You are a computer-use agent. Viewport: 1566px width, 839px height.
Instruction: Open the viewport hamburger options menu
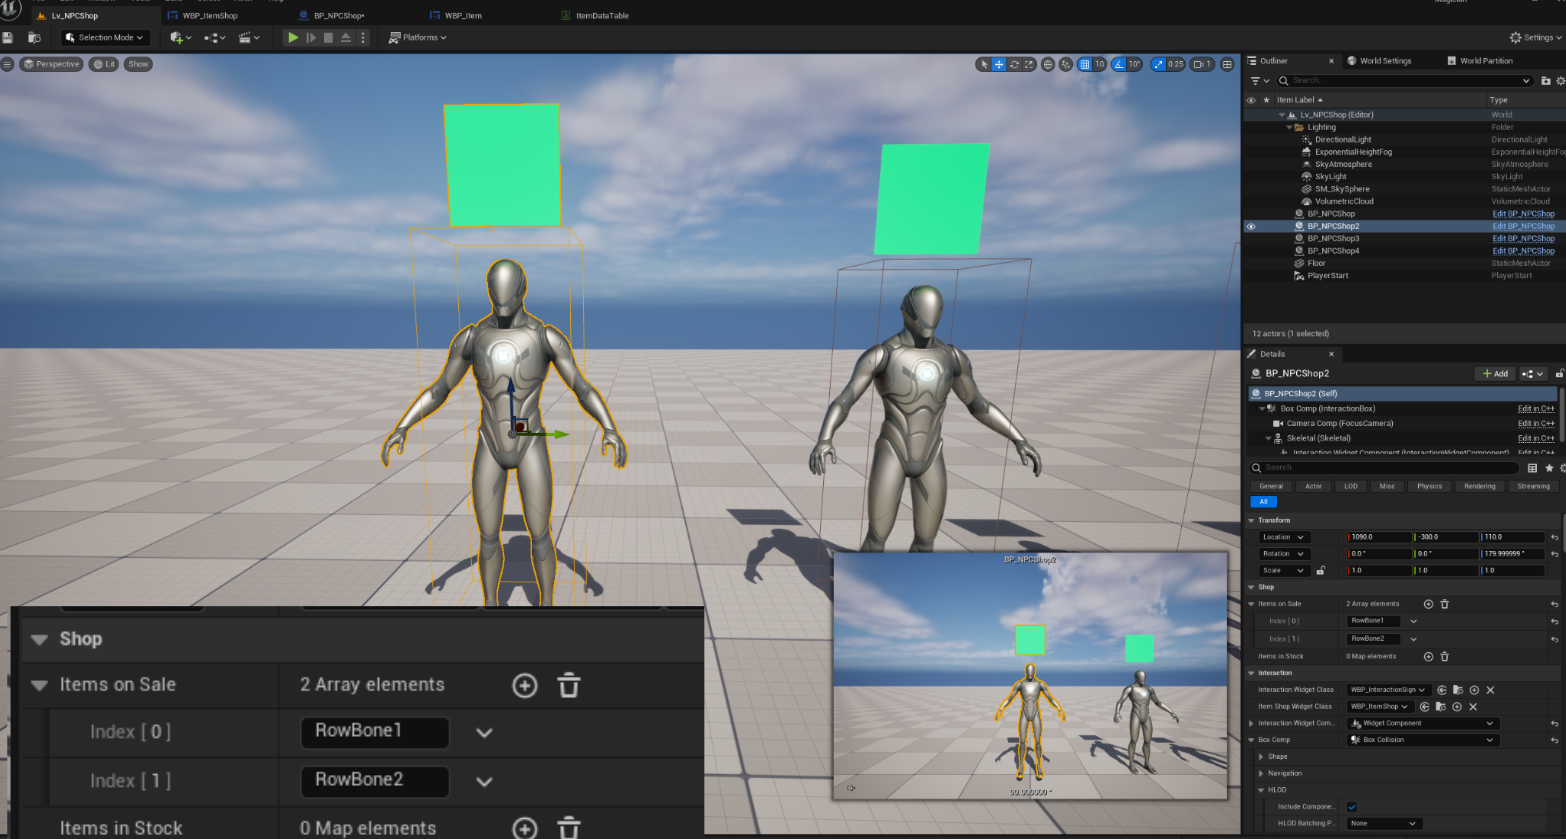click(7, 64)
